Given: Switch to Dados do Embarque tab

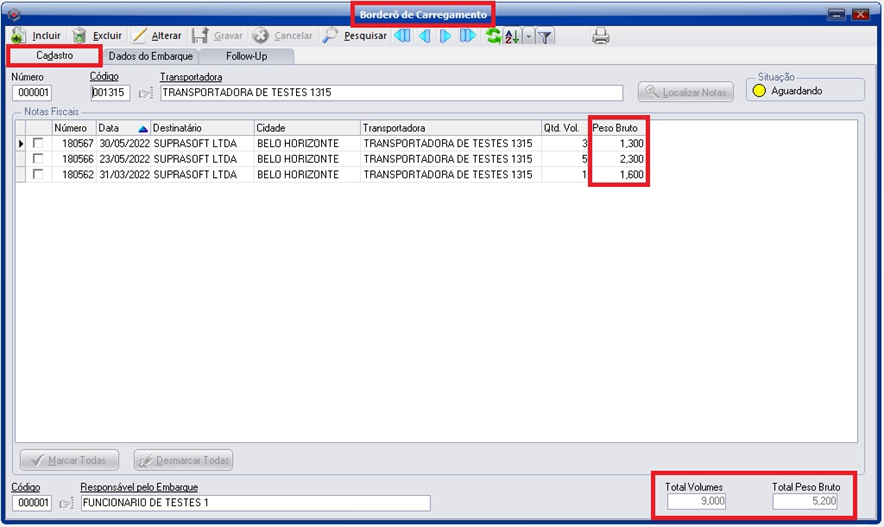Looking at the screenshot, I should coord(150,56).
